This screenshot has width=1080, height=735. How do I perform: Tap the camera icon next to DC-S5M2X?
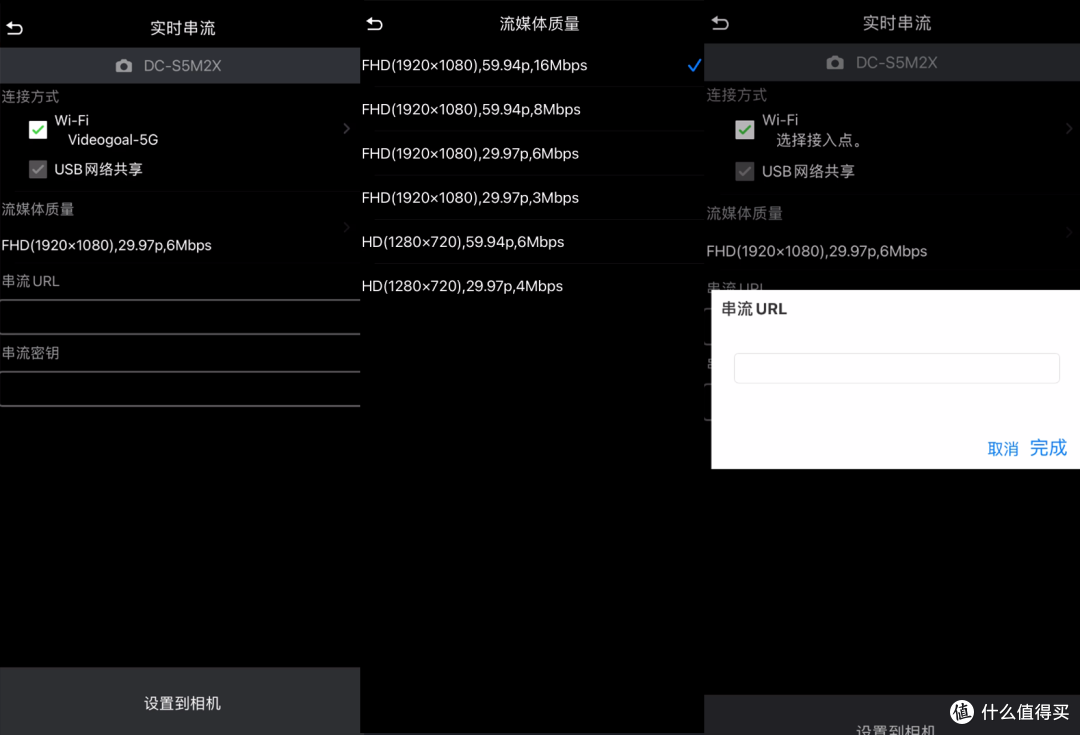[x=123, y=65]
